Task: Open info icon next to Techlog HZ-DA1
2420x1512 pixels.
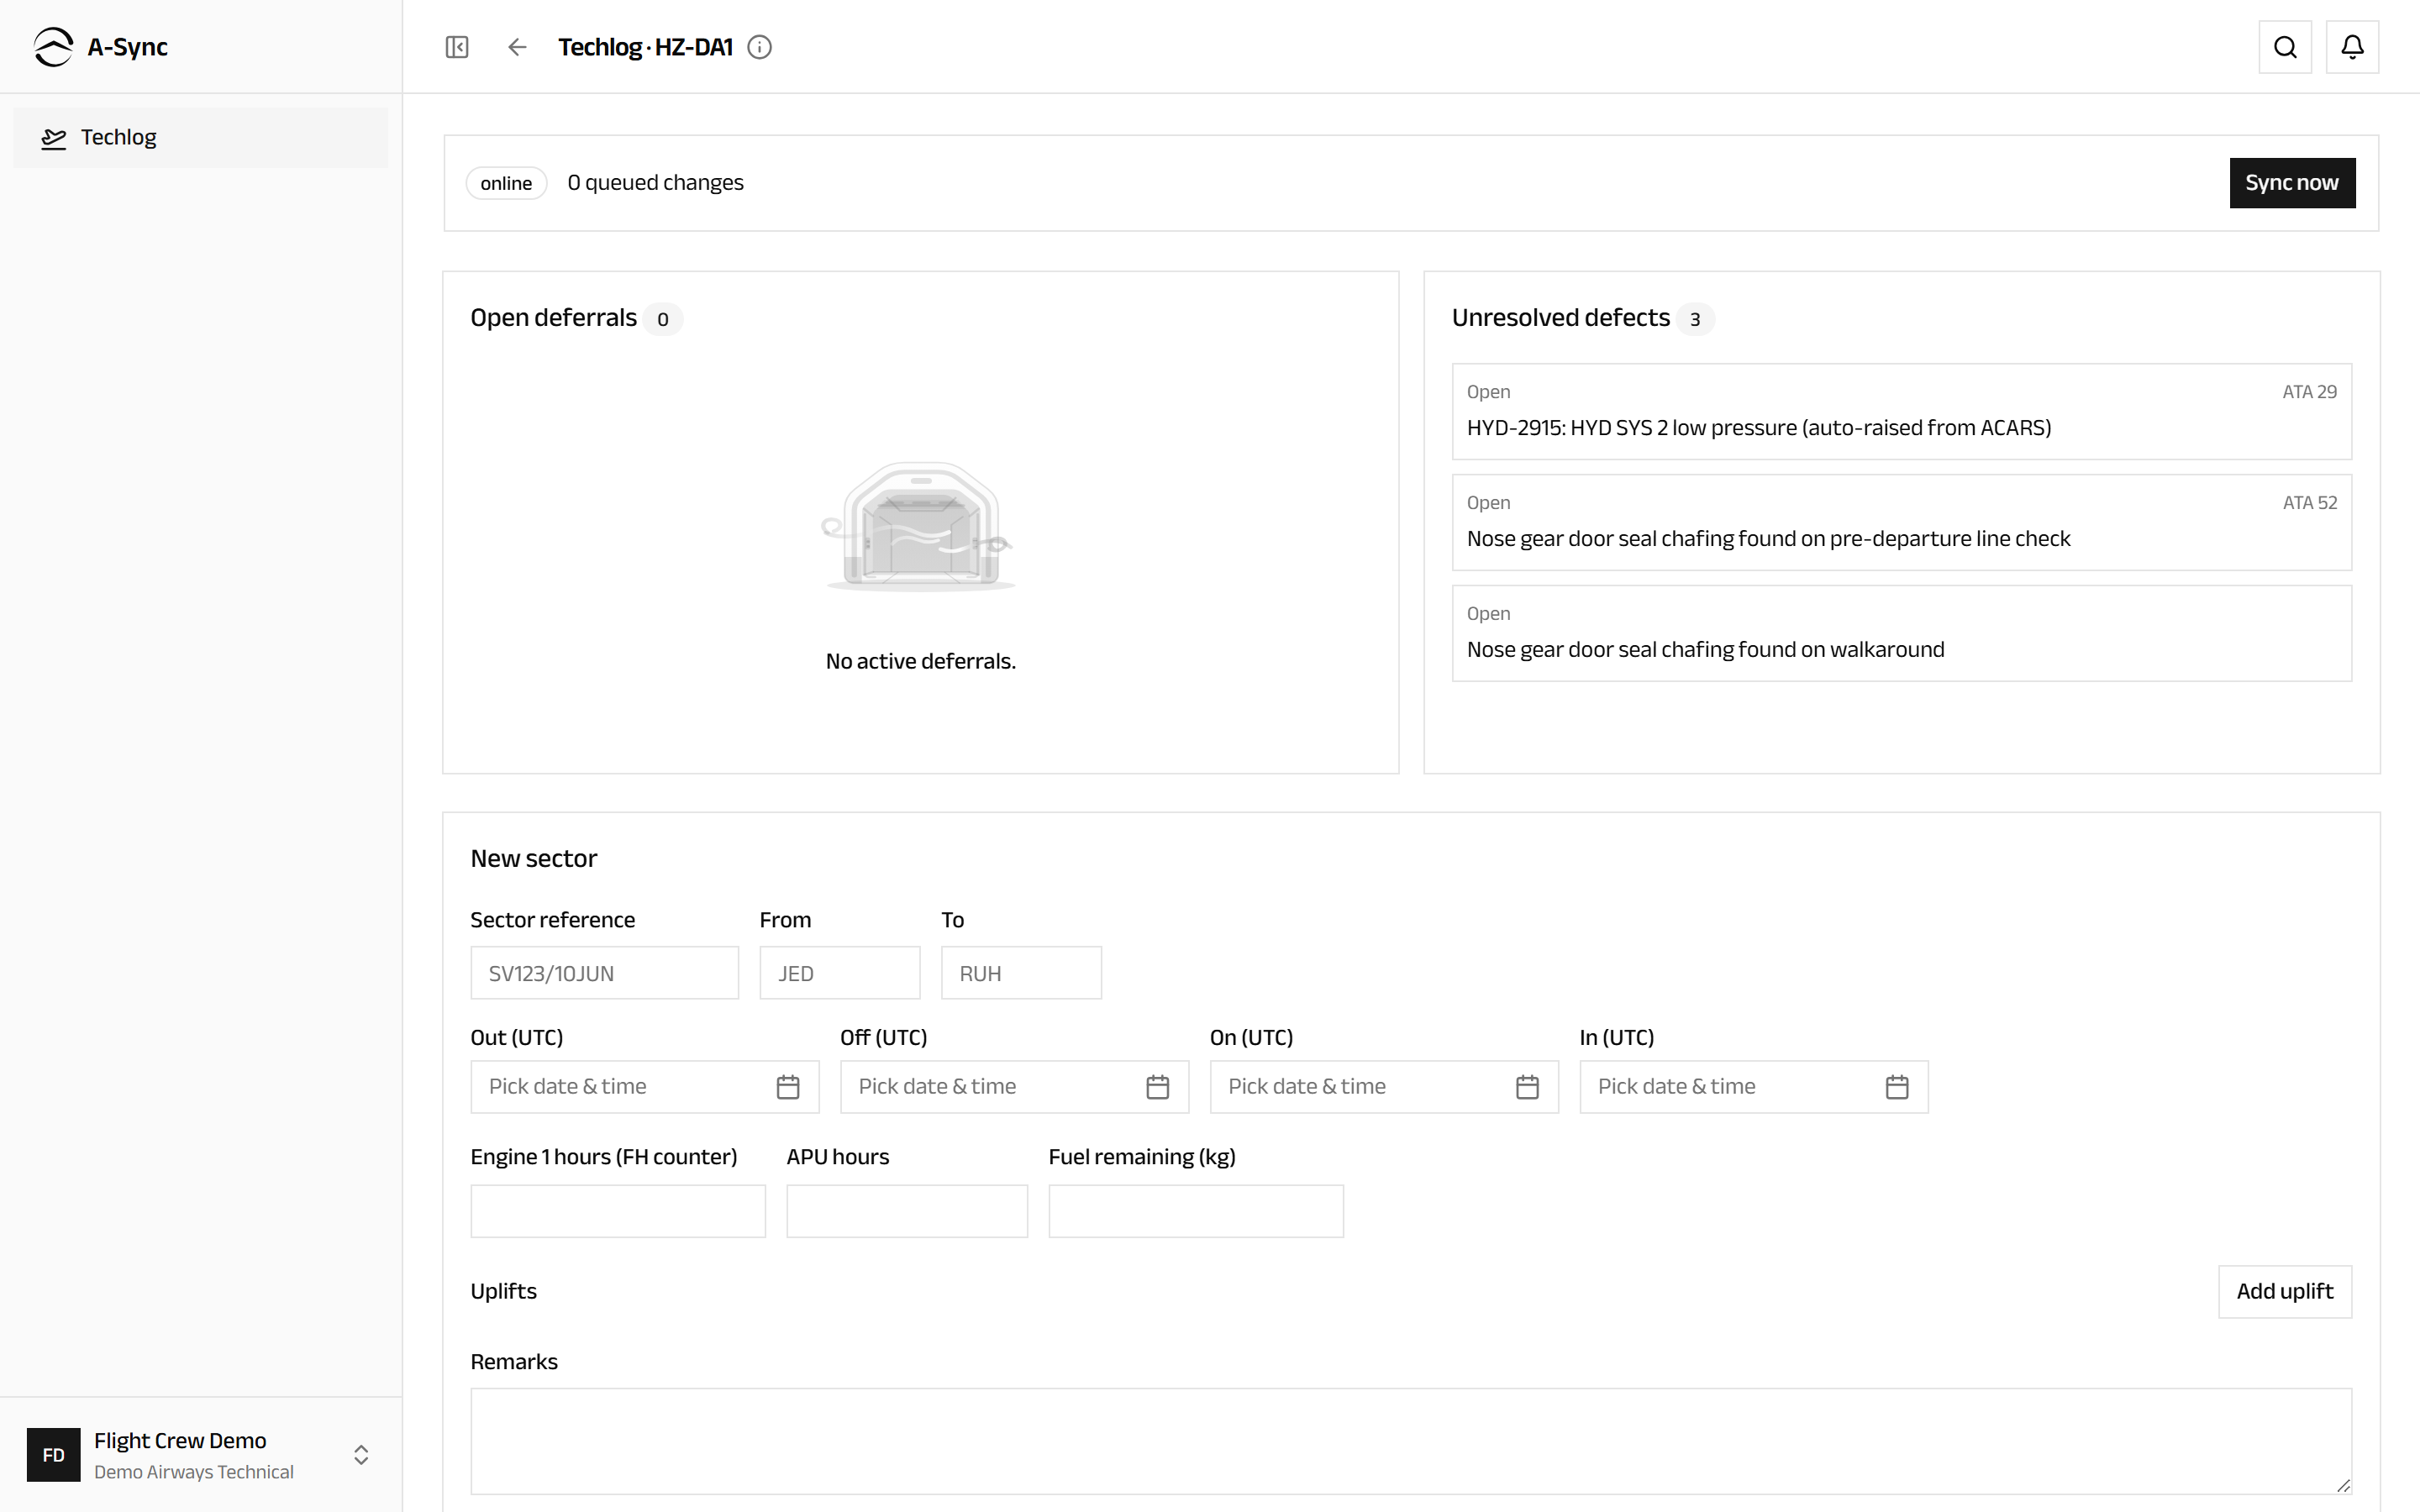Action: click(760, 47)
